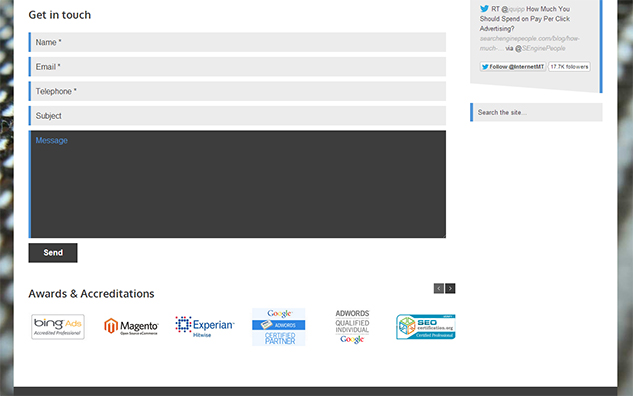This screenshot has width=633, height=396.
Task: Click the Name input field
Action: (237, 42)
